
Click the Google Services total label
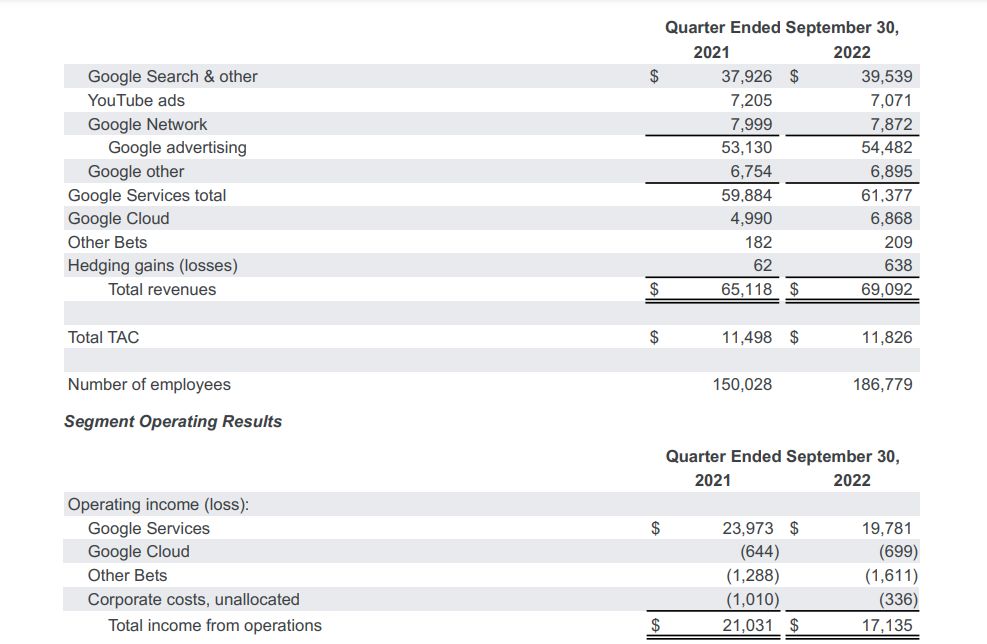point(147,195)
